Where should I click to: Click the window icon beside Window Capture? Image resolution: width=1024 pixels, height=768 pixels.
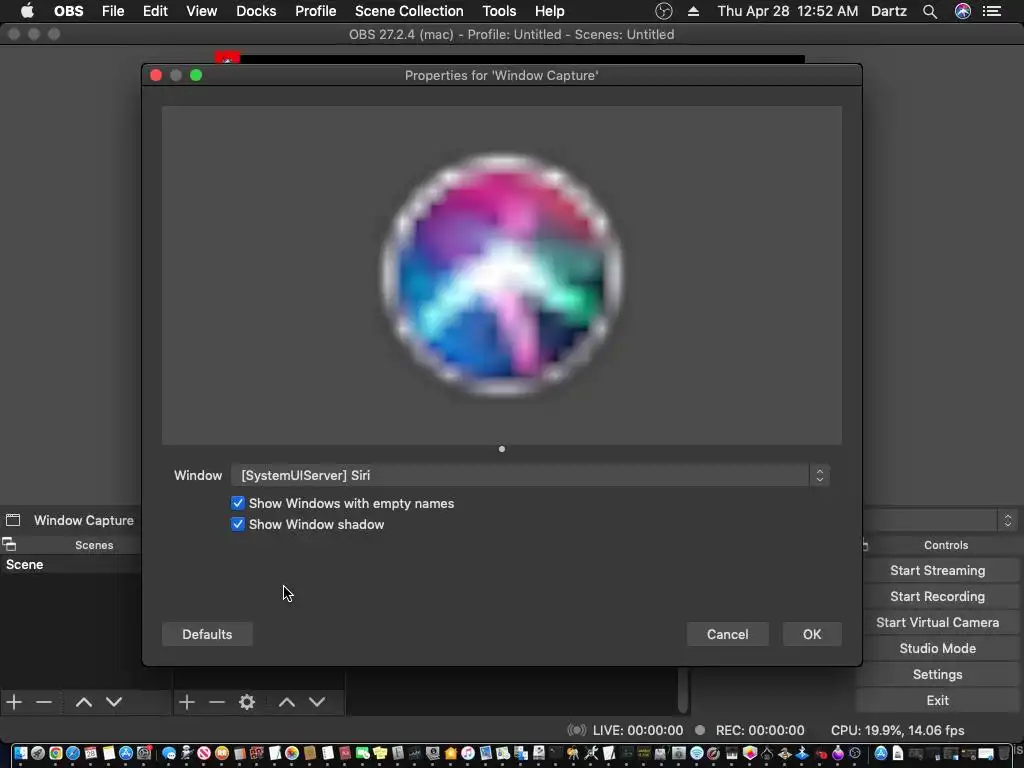(x=13, y=520)
